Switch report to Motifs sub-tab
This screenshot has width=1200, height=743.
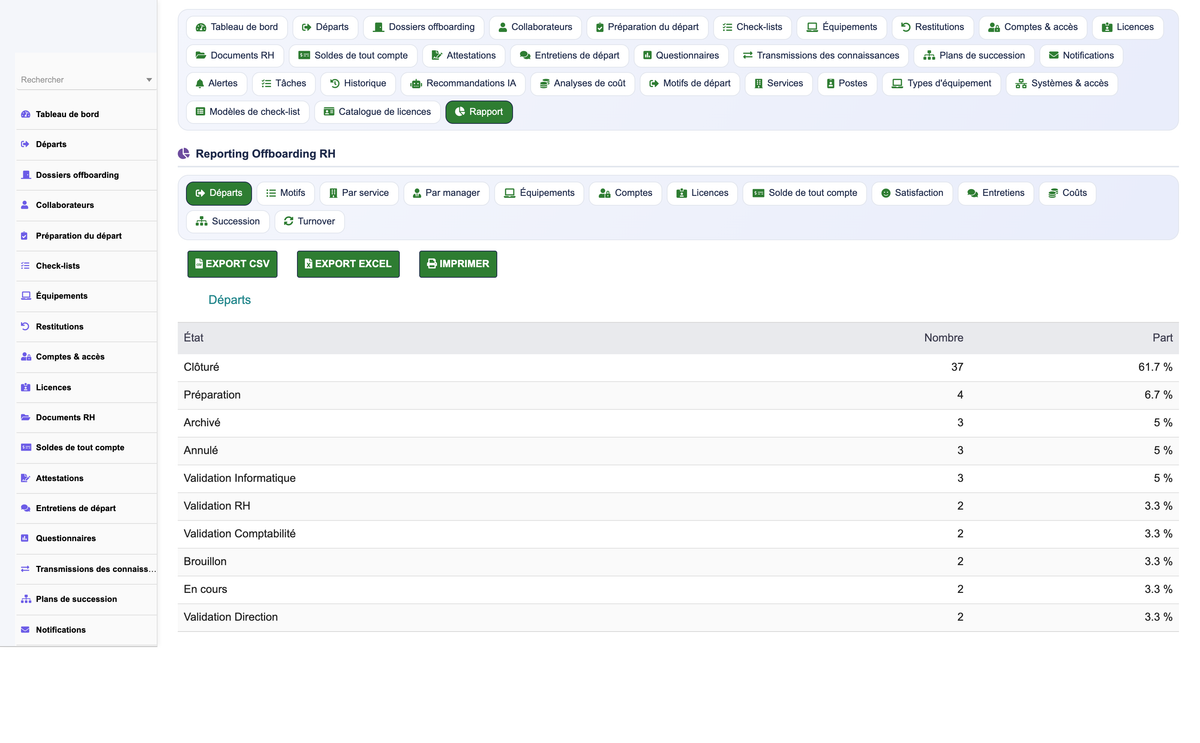coord(286,193)
